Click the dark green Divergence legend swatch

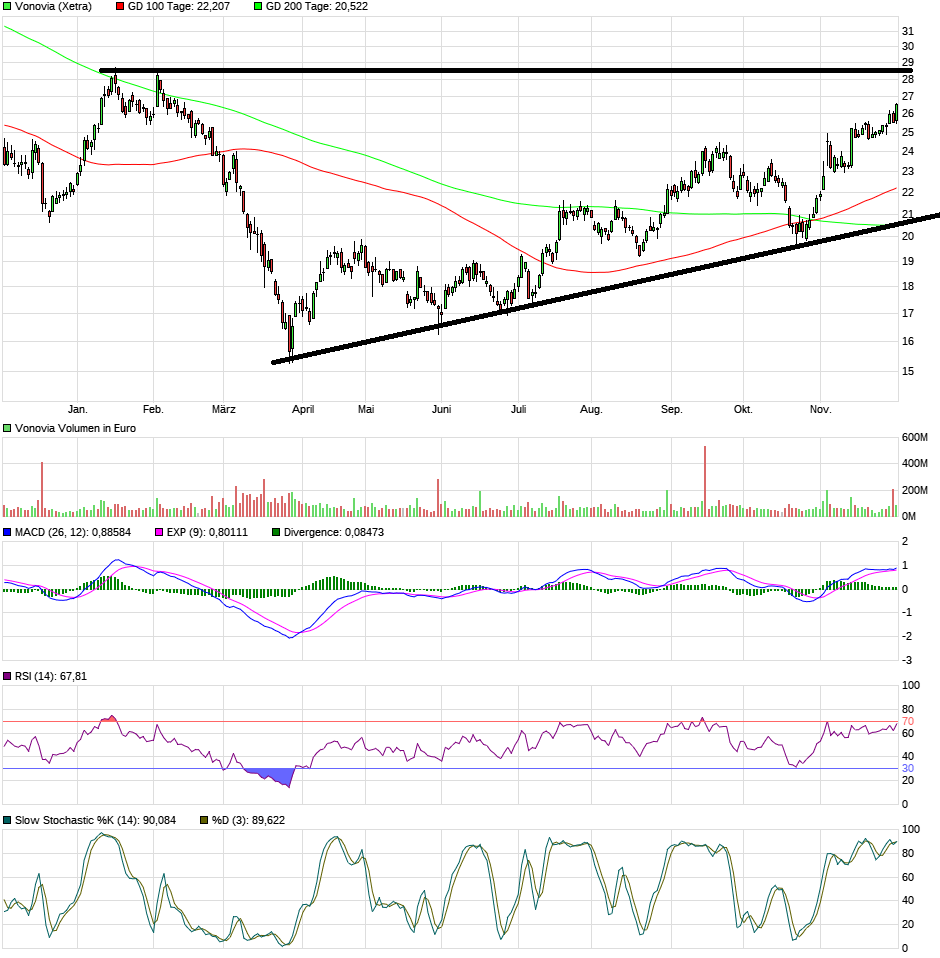coord(276,532)
